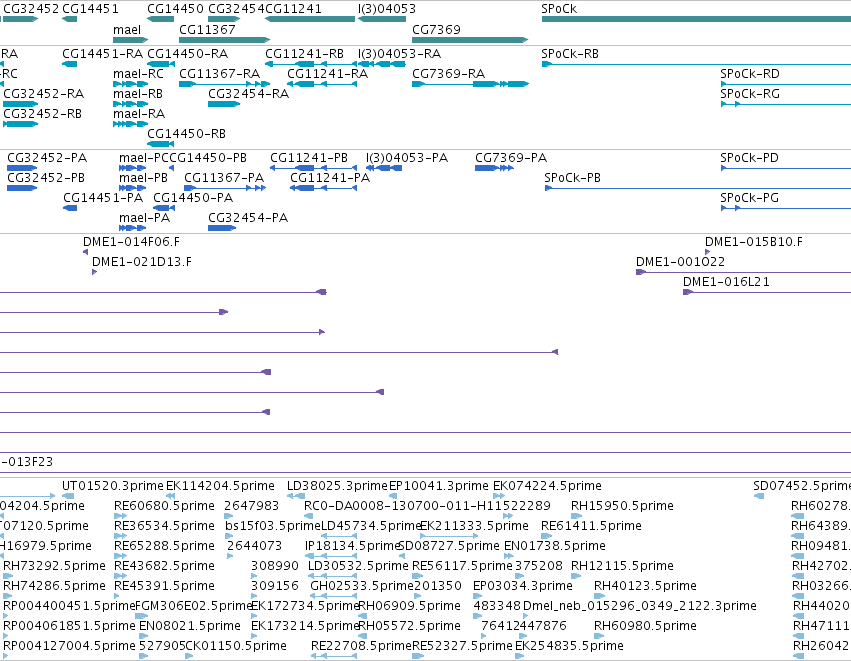Select the SPoCk-PG protein label
This screenshot has width=851, height=661.
coord(750,198)
